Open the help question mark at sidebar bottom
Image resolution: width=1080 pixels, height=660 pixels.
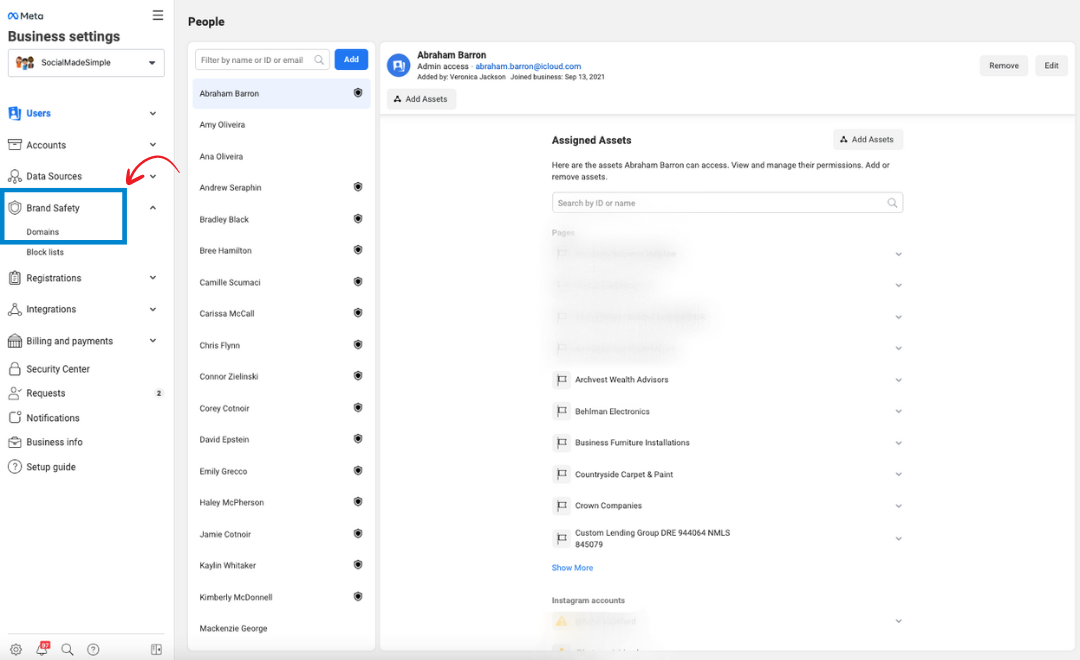point(94,649)
